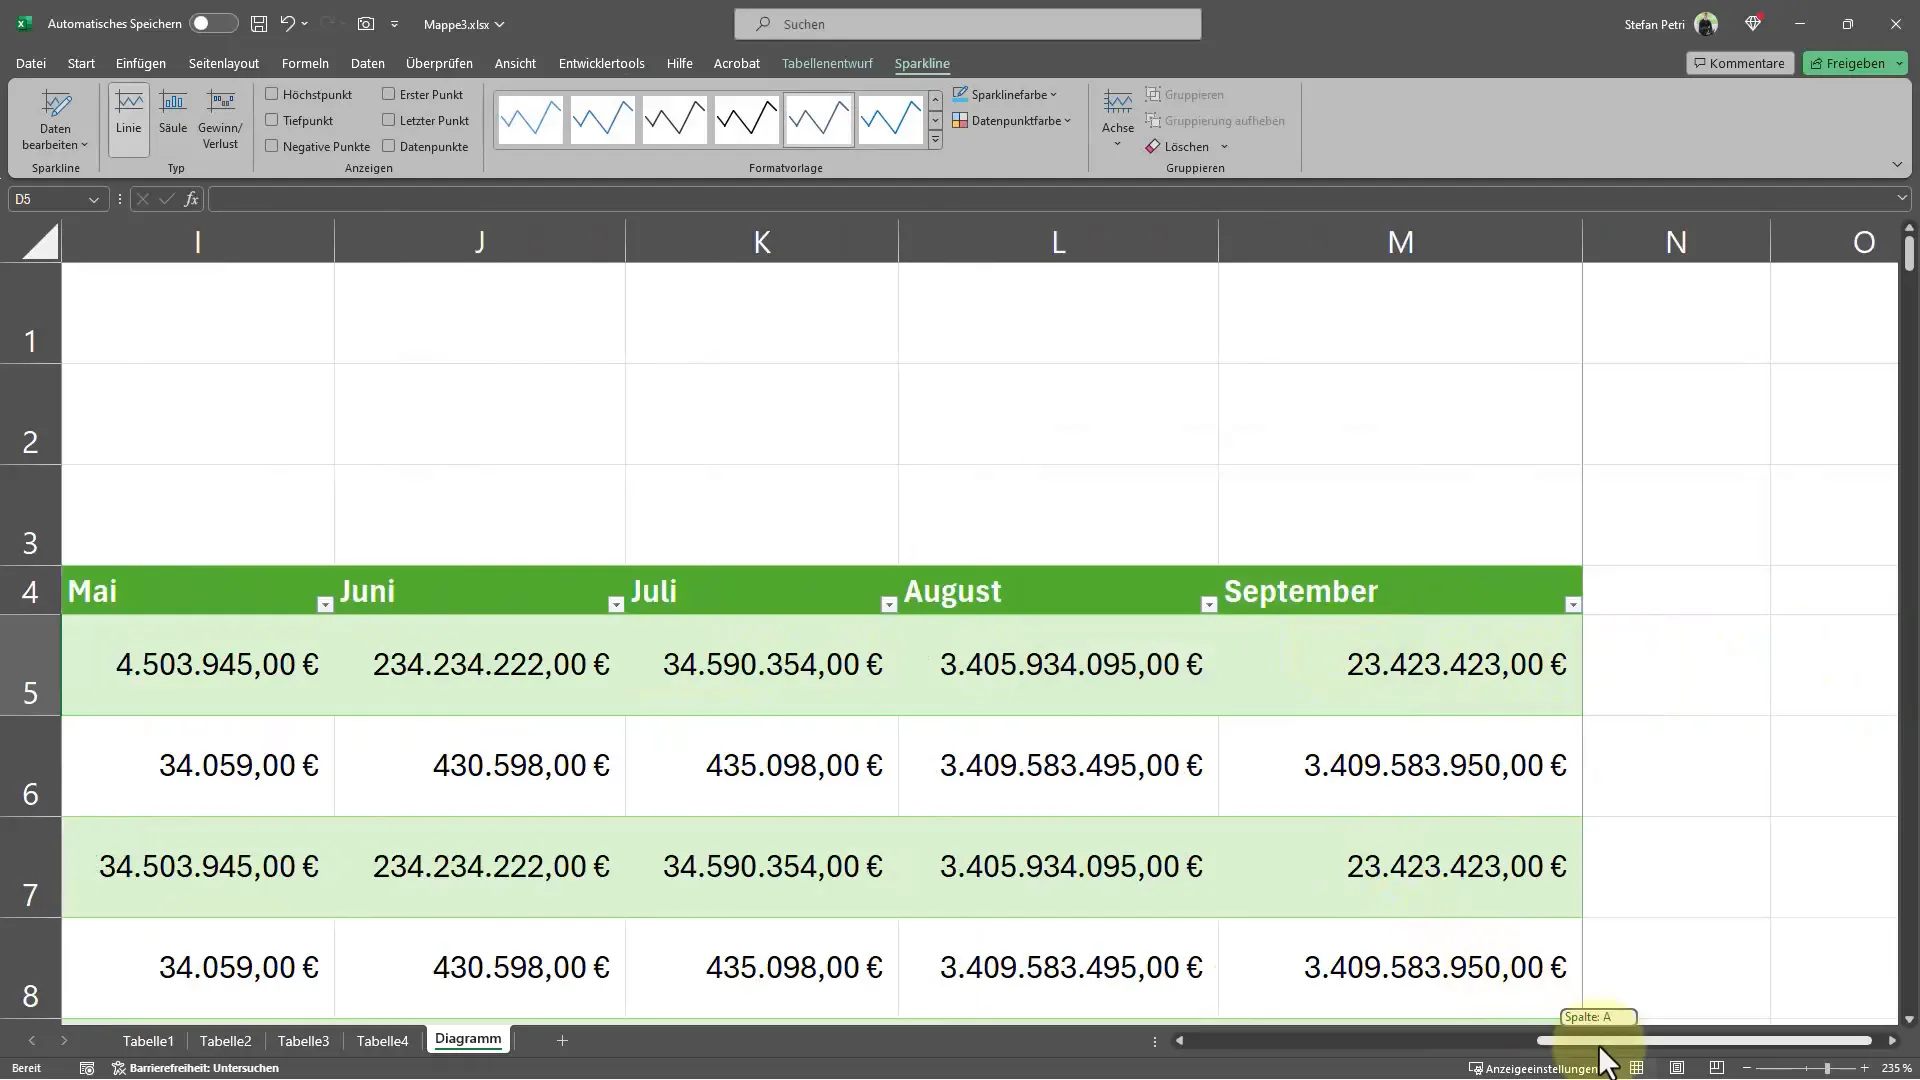Select the row 6 header
The height and width of the screenshot is (1080, 1920).
30,767
